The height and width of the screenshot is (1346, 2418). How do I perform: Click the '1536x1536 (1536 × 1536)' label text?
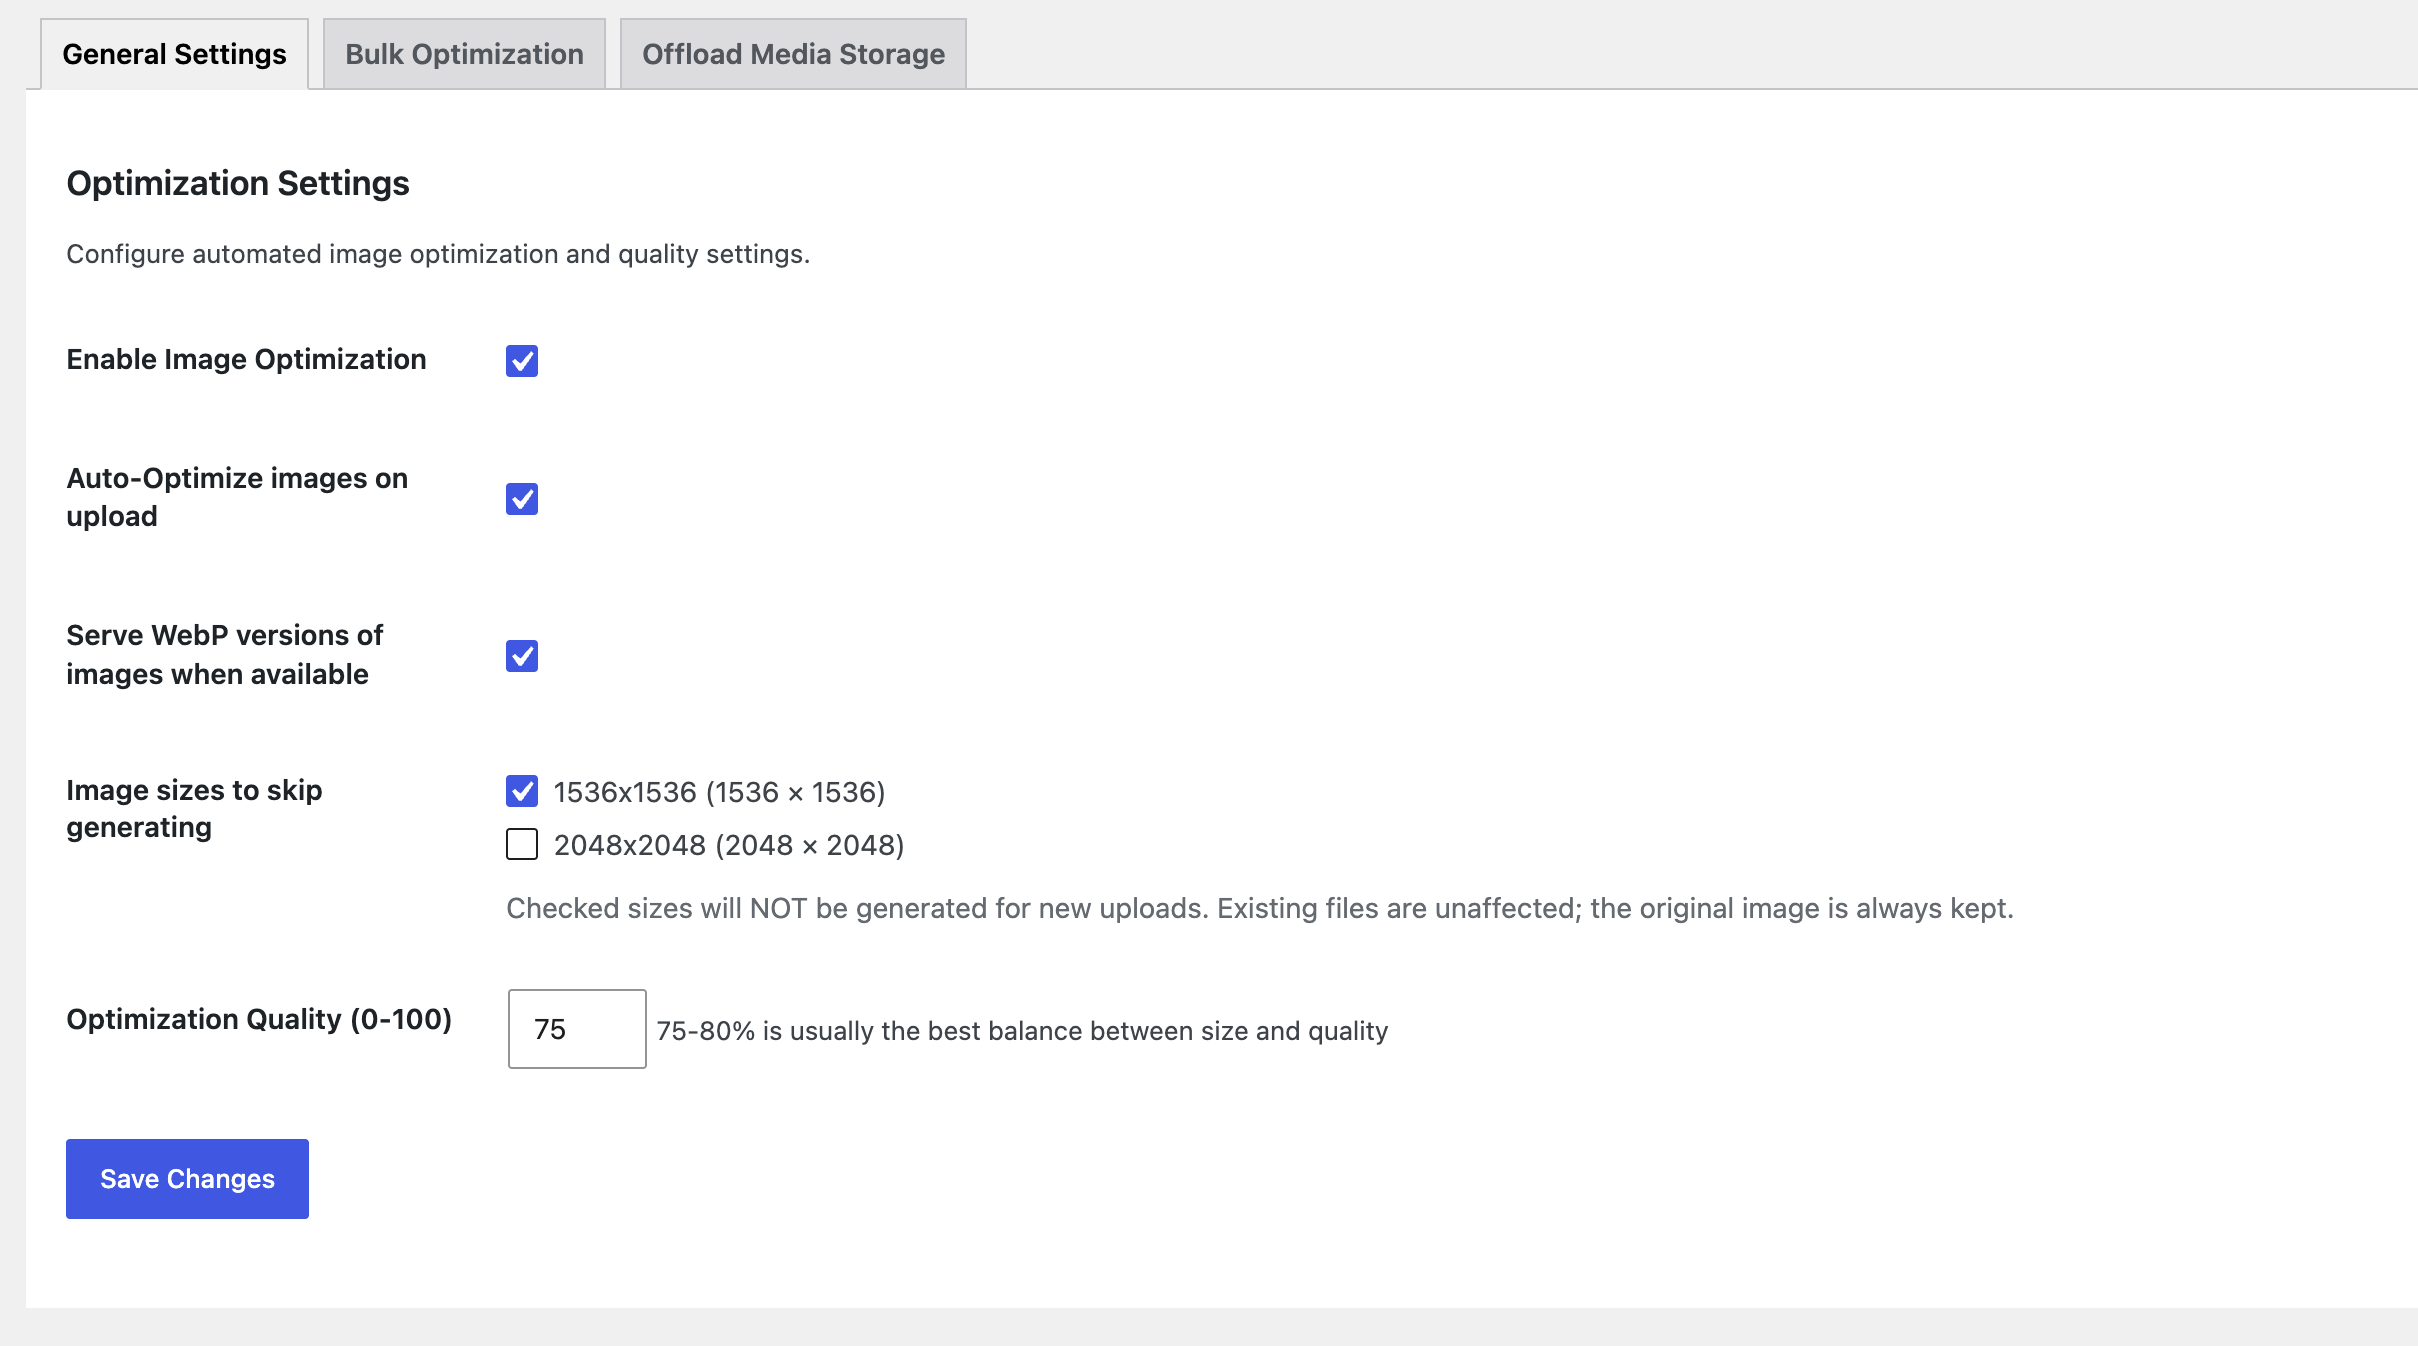pyautogui.click(x=720, y=792)
